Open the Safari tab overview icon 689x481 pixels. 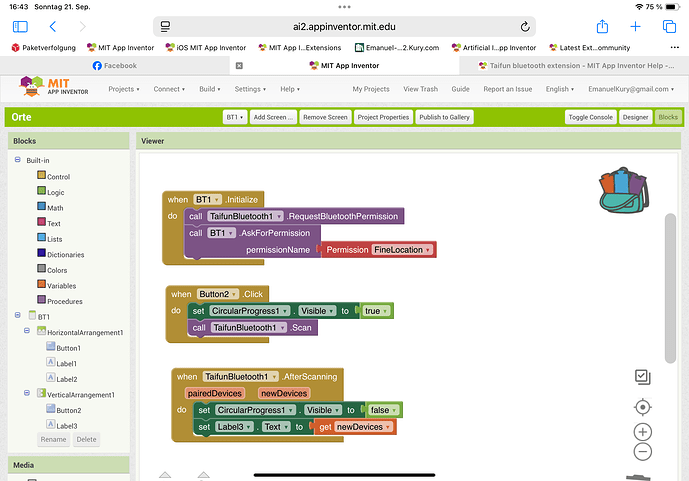point(669,26)
